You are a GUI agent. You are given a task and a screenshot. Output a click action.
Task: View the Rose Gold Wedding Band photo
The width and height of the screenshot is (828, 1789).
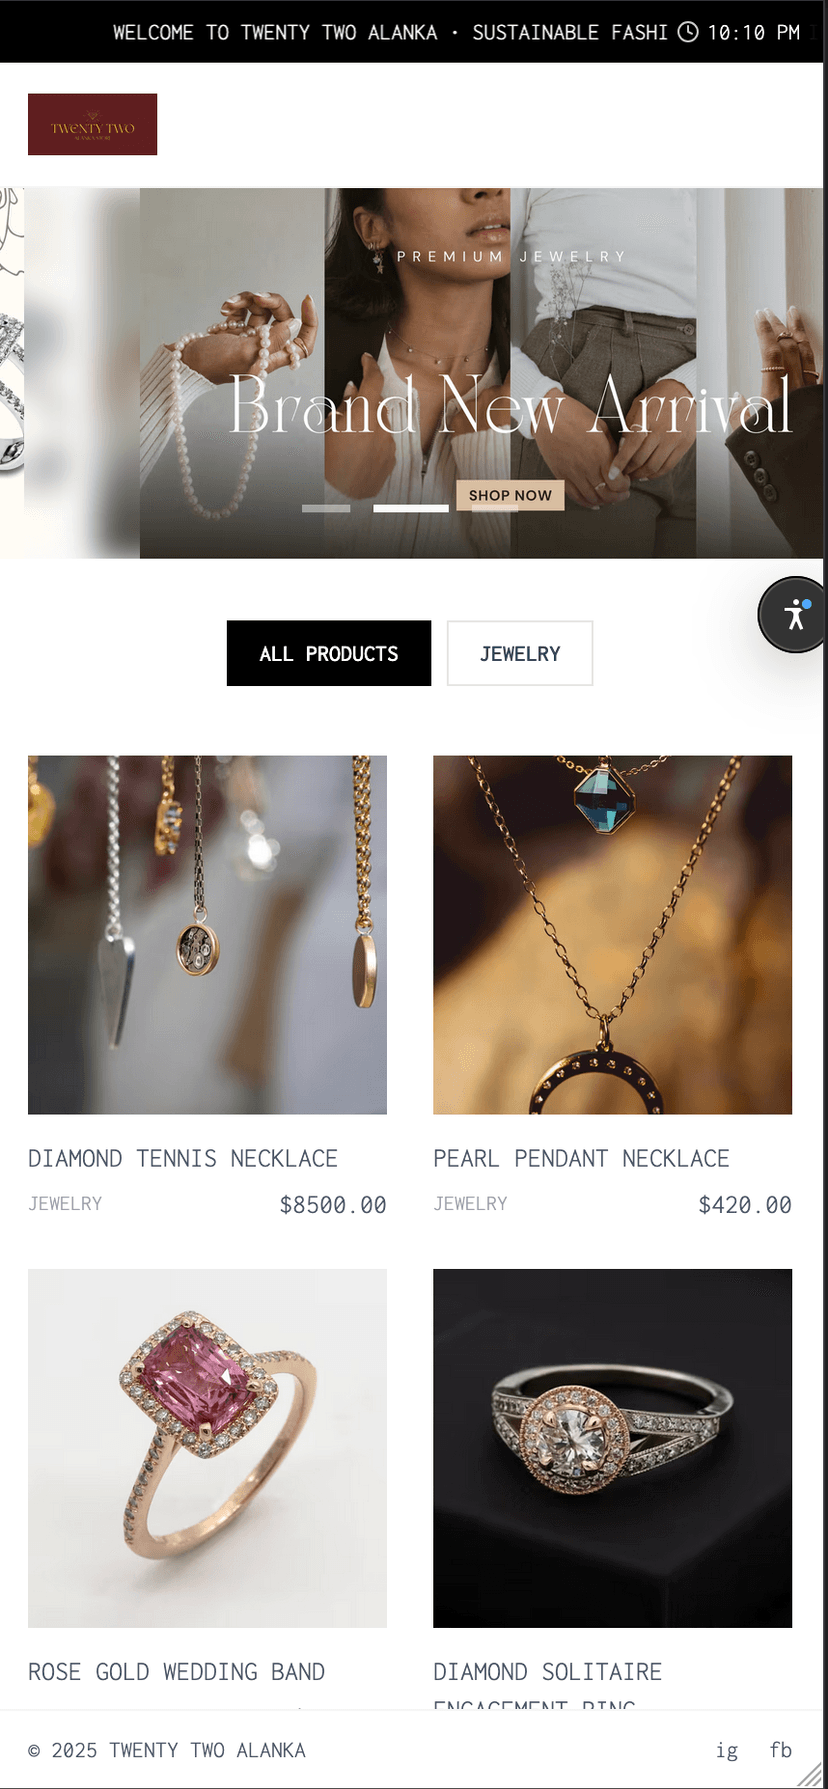(x=207, y=1448)
